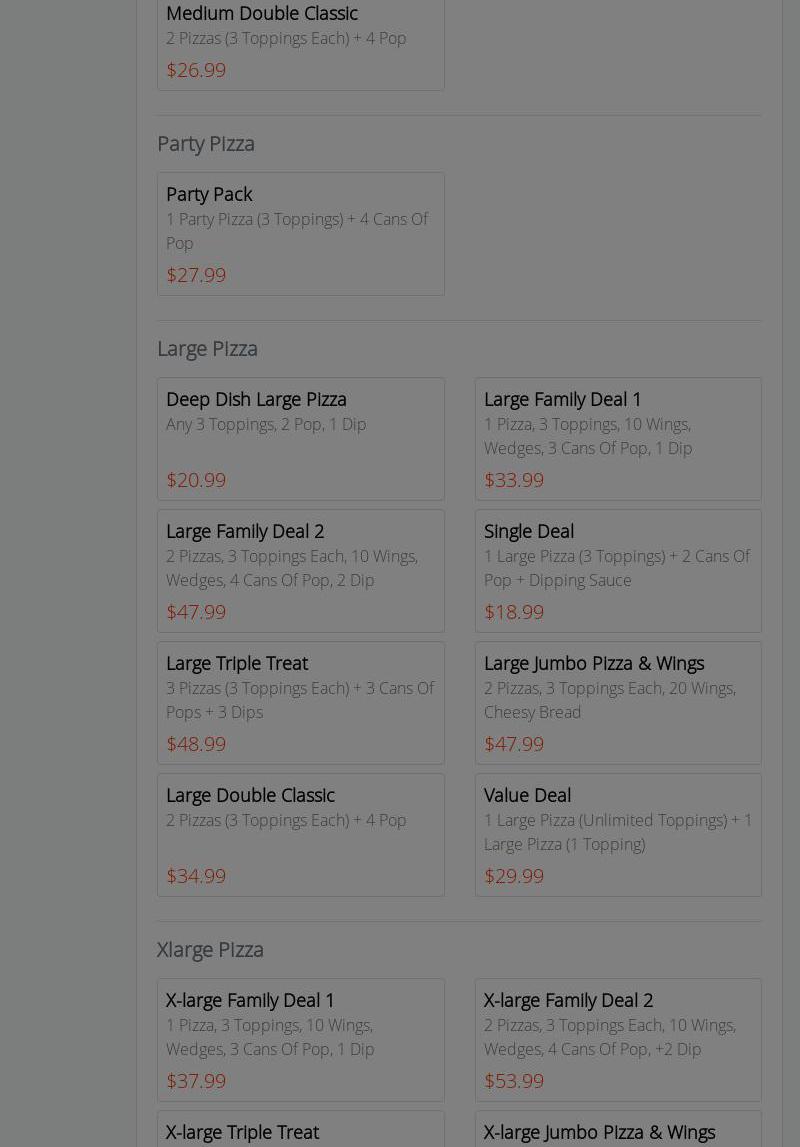Pick the X-large Triple Treat deal
Screen dimensions: 800x1147
(242, 1131)
